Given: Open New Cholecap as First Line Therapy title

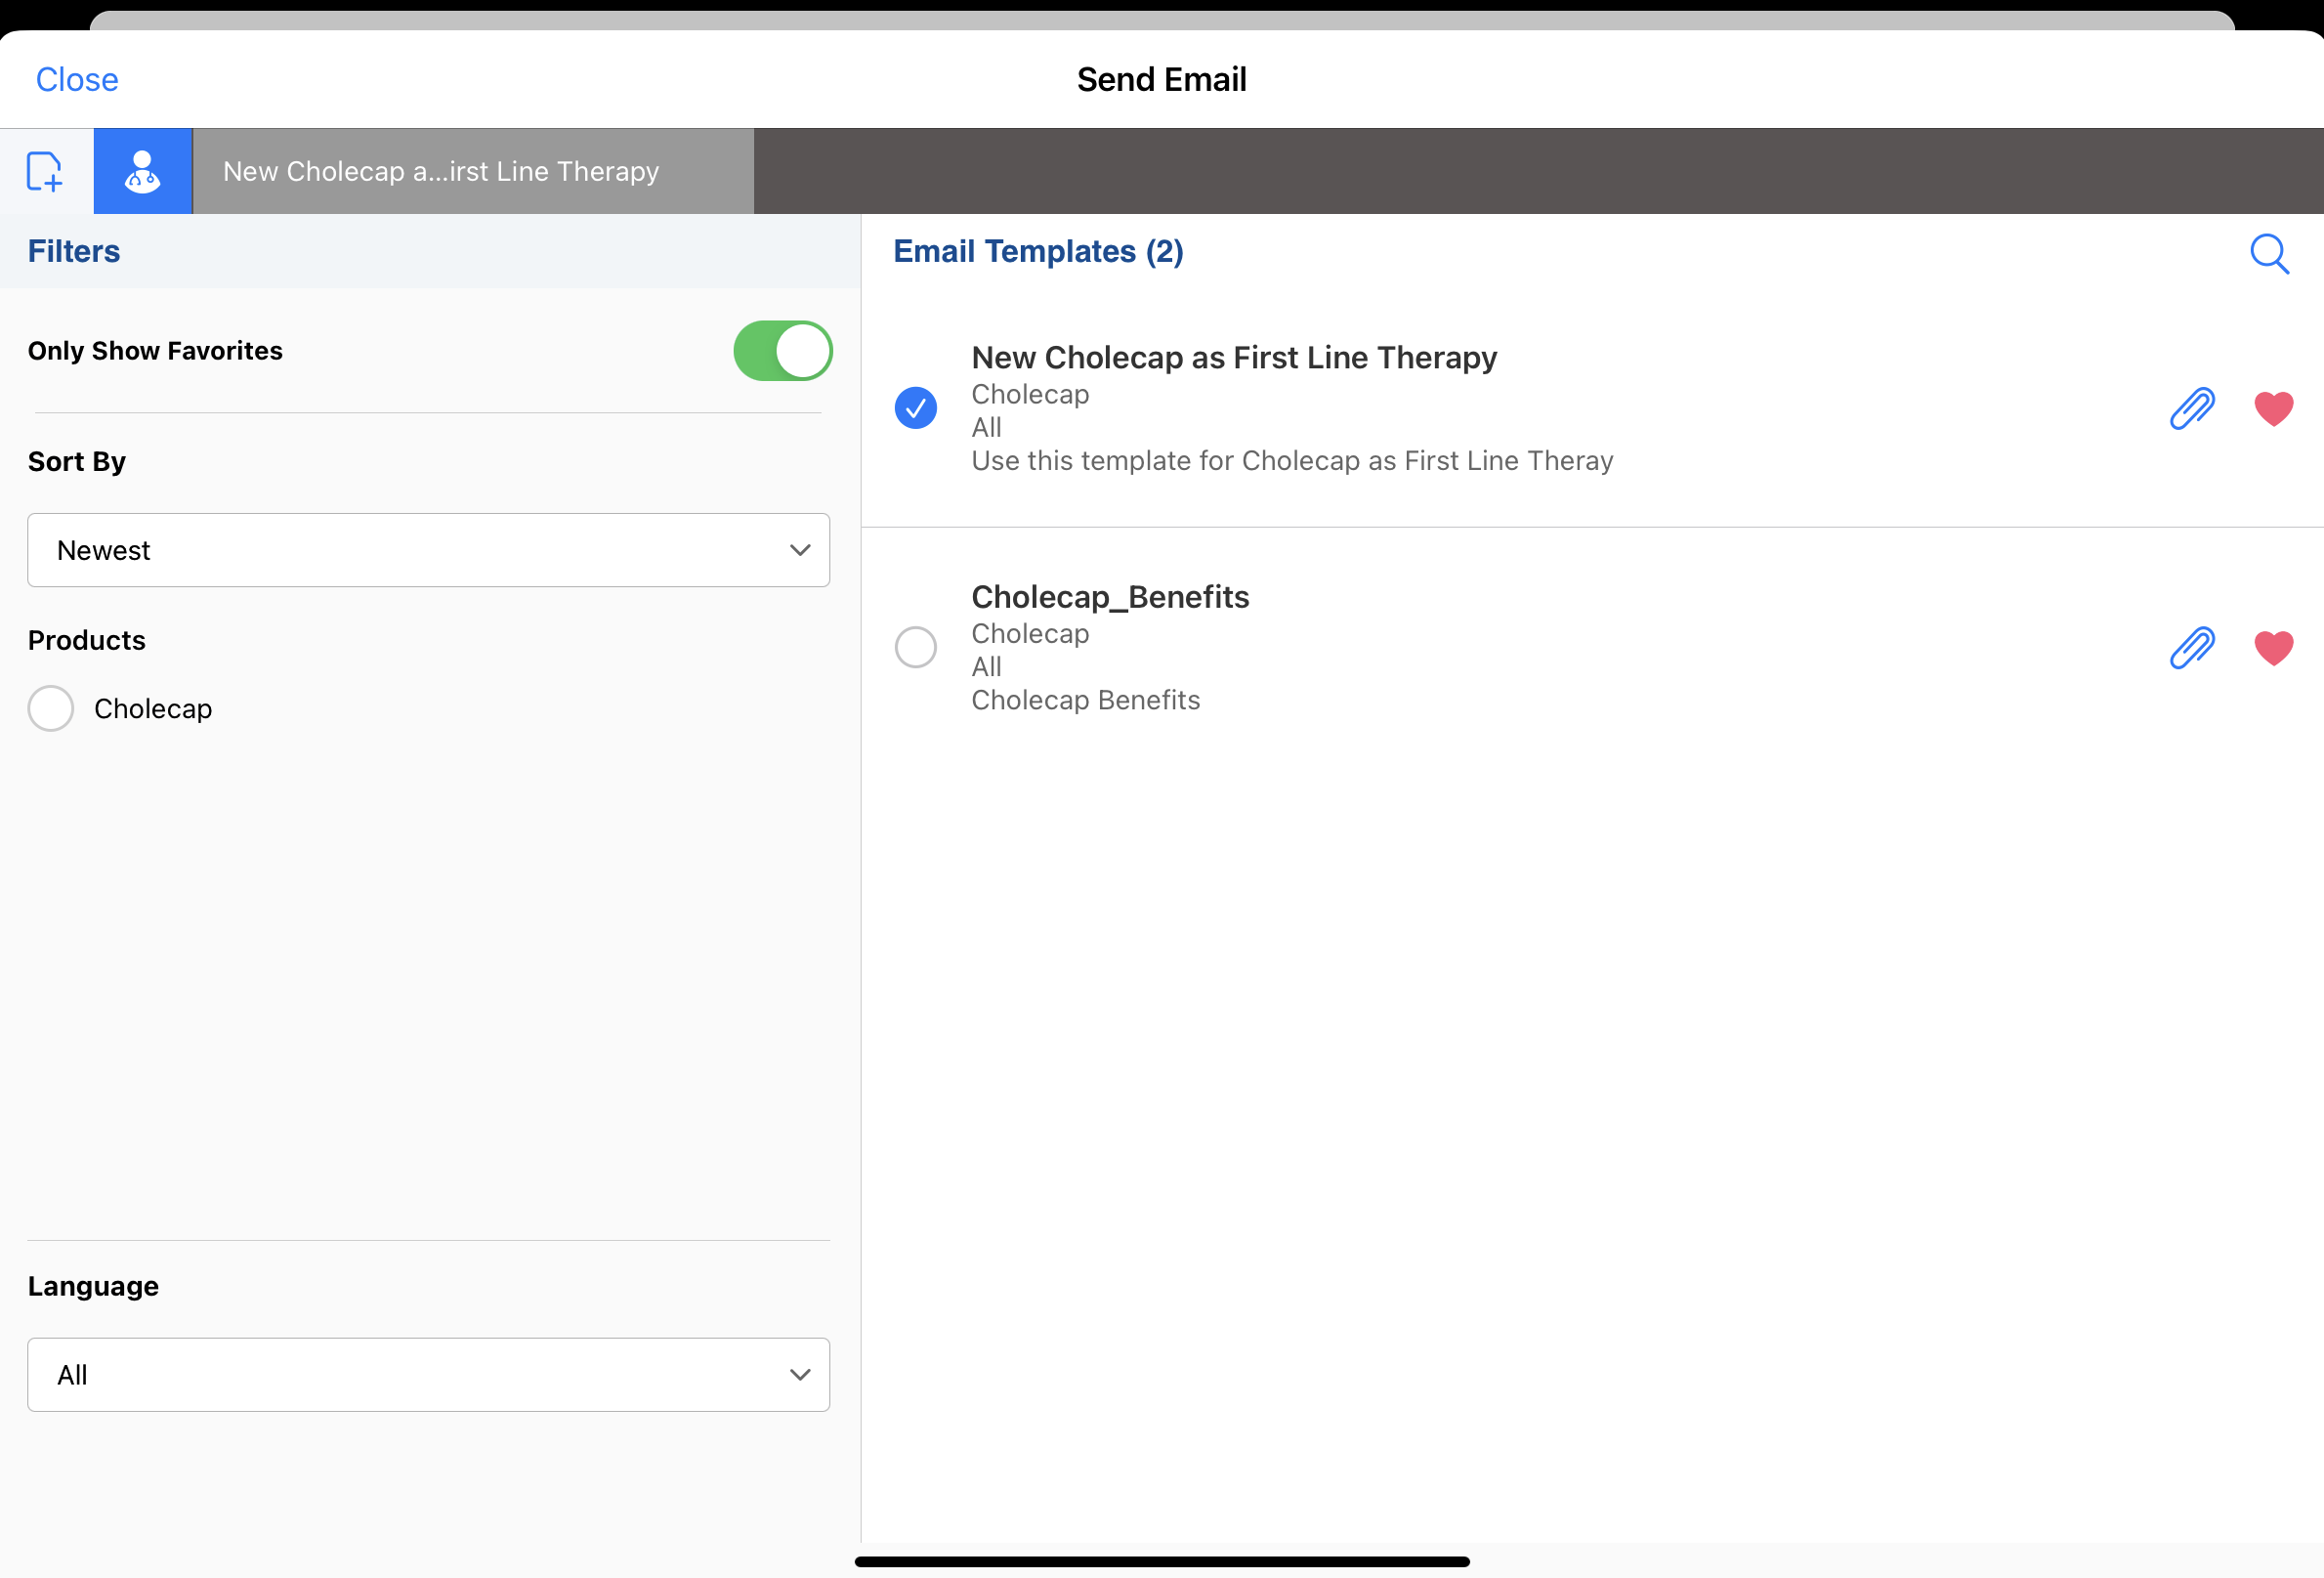Looking at the screenshot, I should [1233, 358].
